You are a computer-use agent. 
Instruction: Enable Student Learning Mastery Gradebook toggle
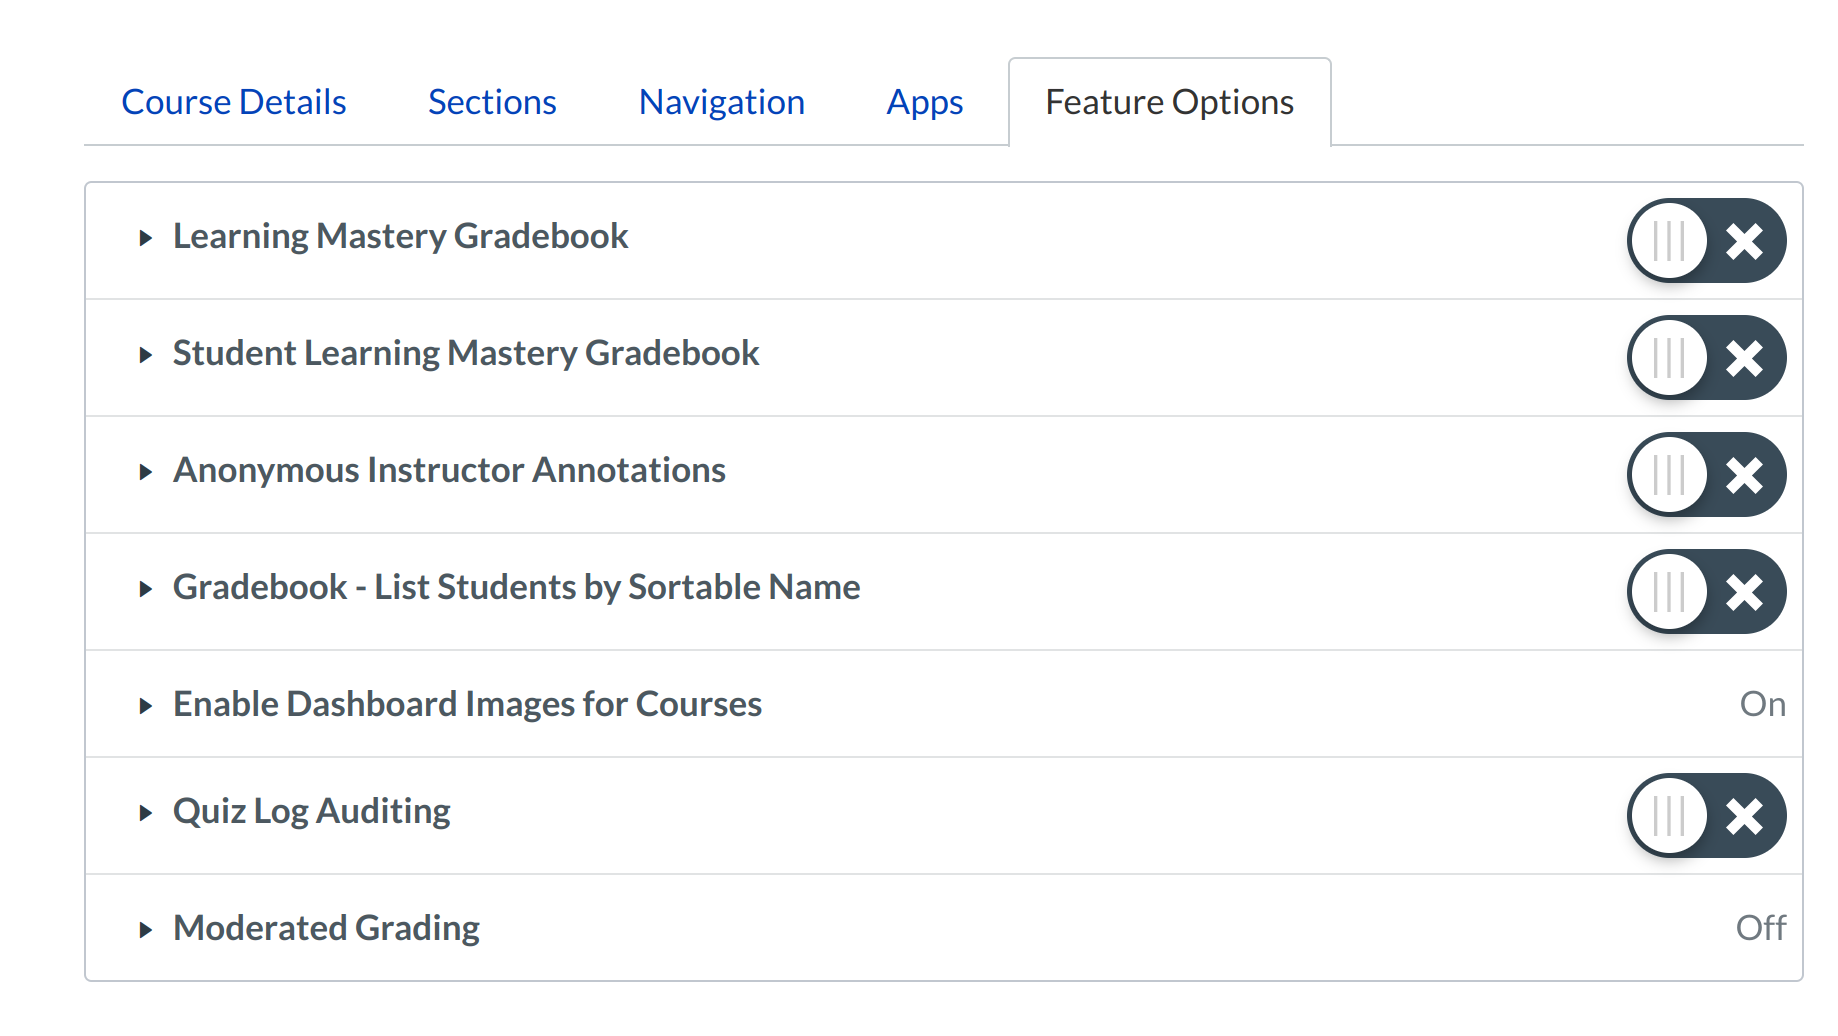[x=1706, y=358]
